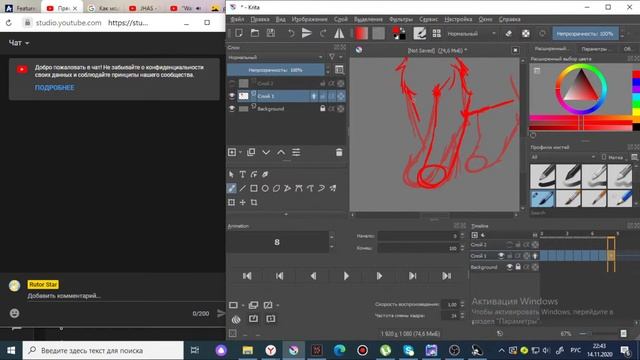Click the mirror horizontally icon in the toolbar

click(x=339, y=33)
